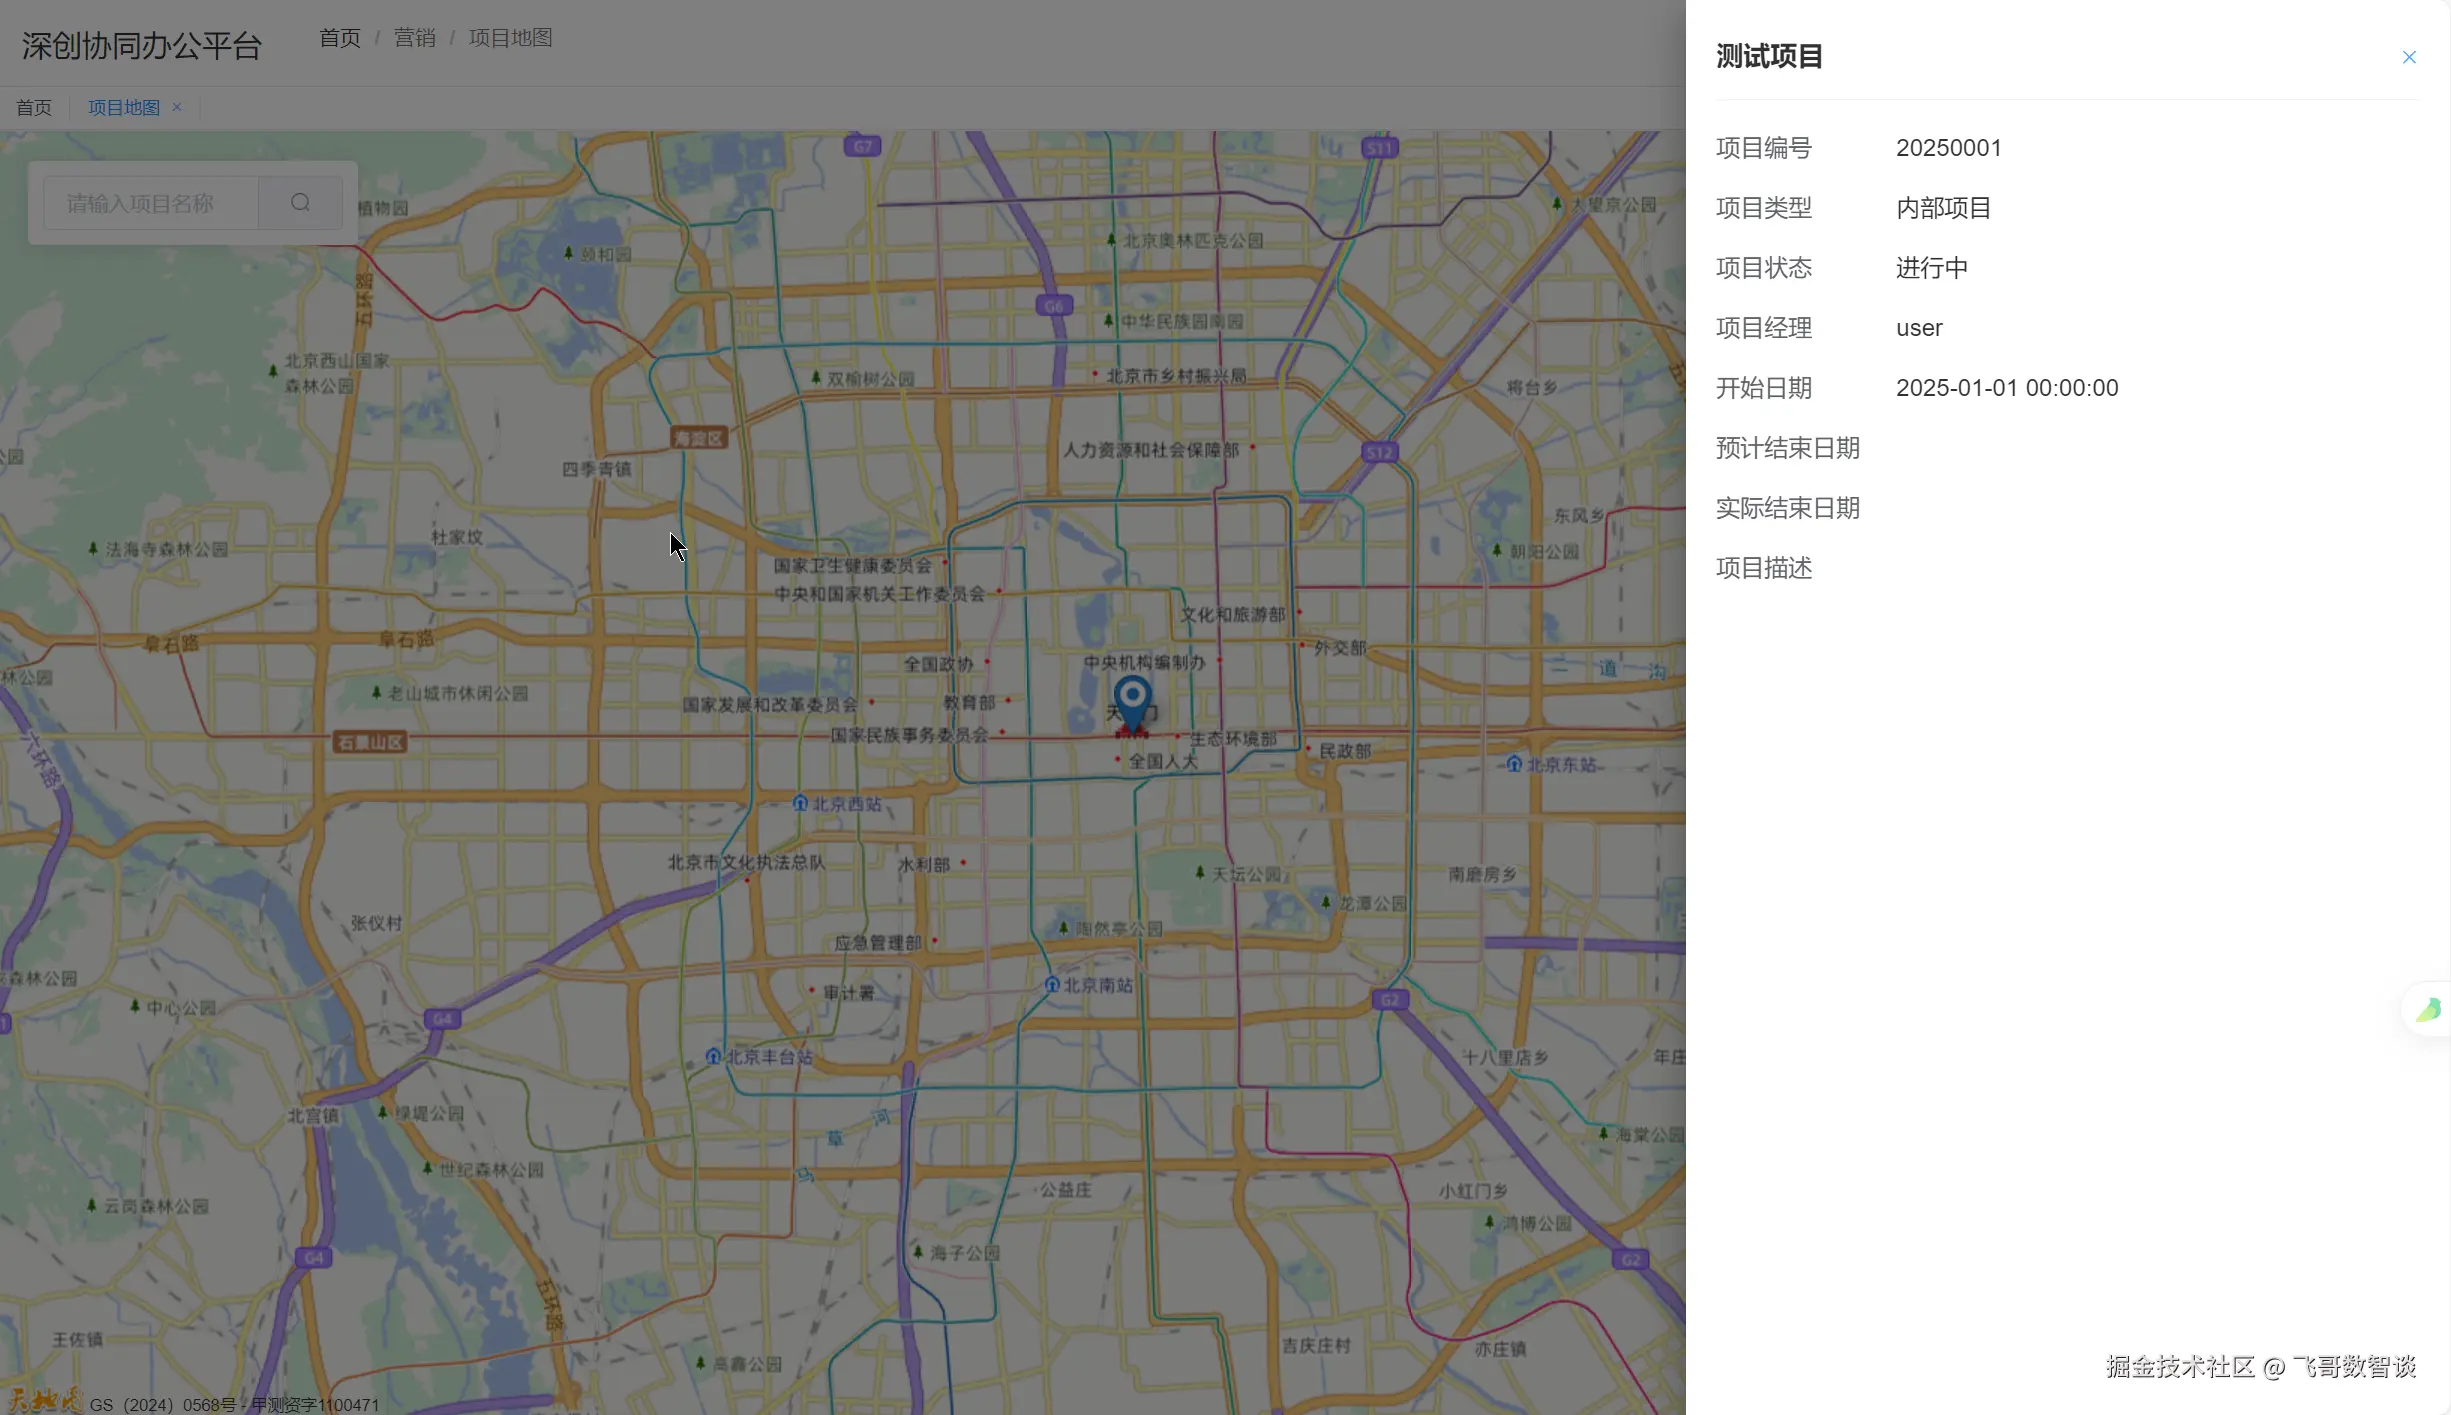2451x1415 pixels.
Task: Go to 首页 in the breadcrumb
Action: pos(339,38)
